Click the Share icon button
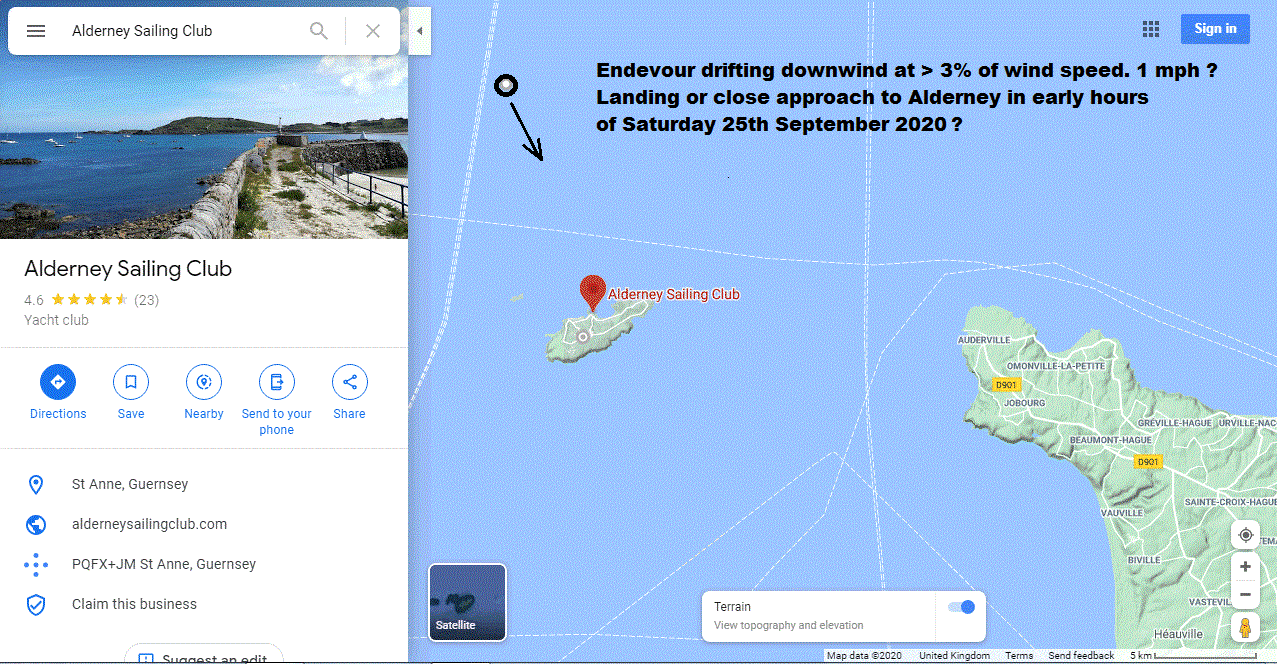Image resolution: width=1277 pixels, height=664 pixels. [350, 382]
